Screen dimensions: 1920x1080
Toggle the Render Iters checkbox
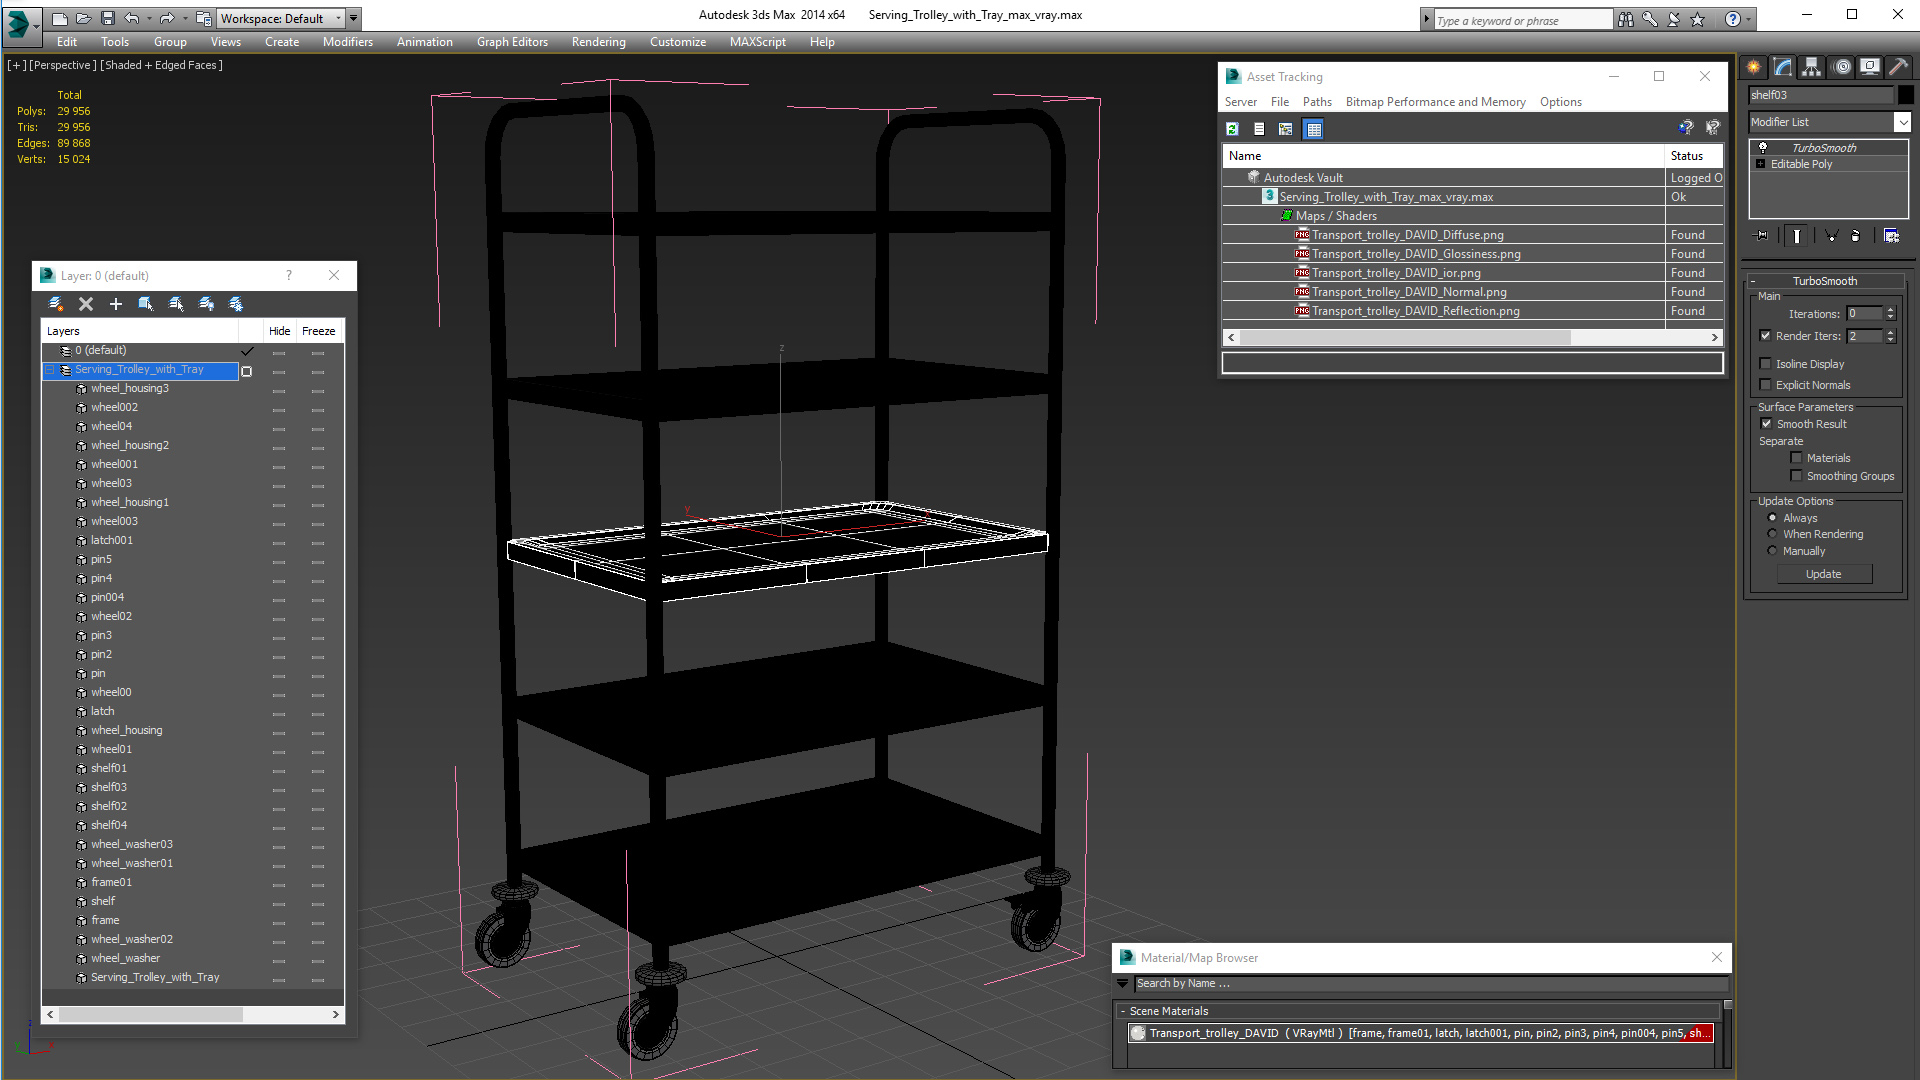tap(1765, 336)
